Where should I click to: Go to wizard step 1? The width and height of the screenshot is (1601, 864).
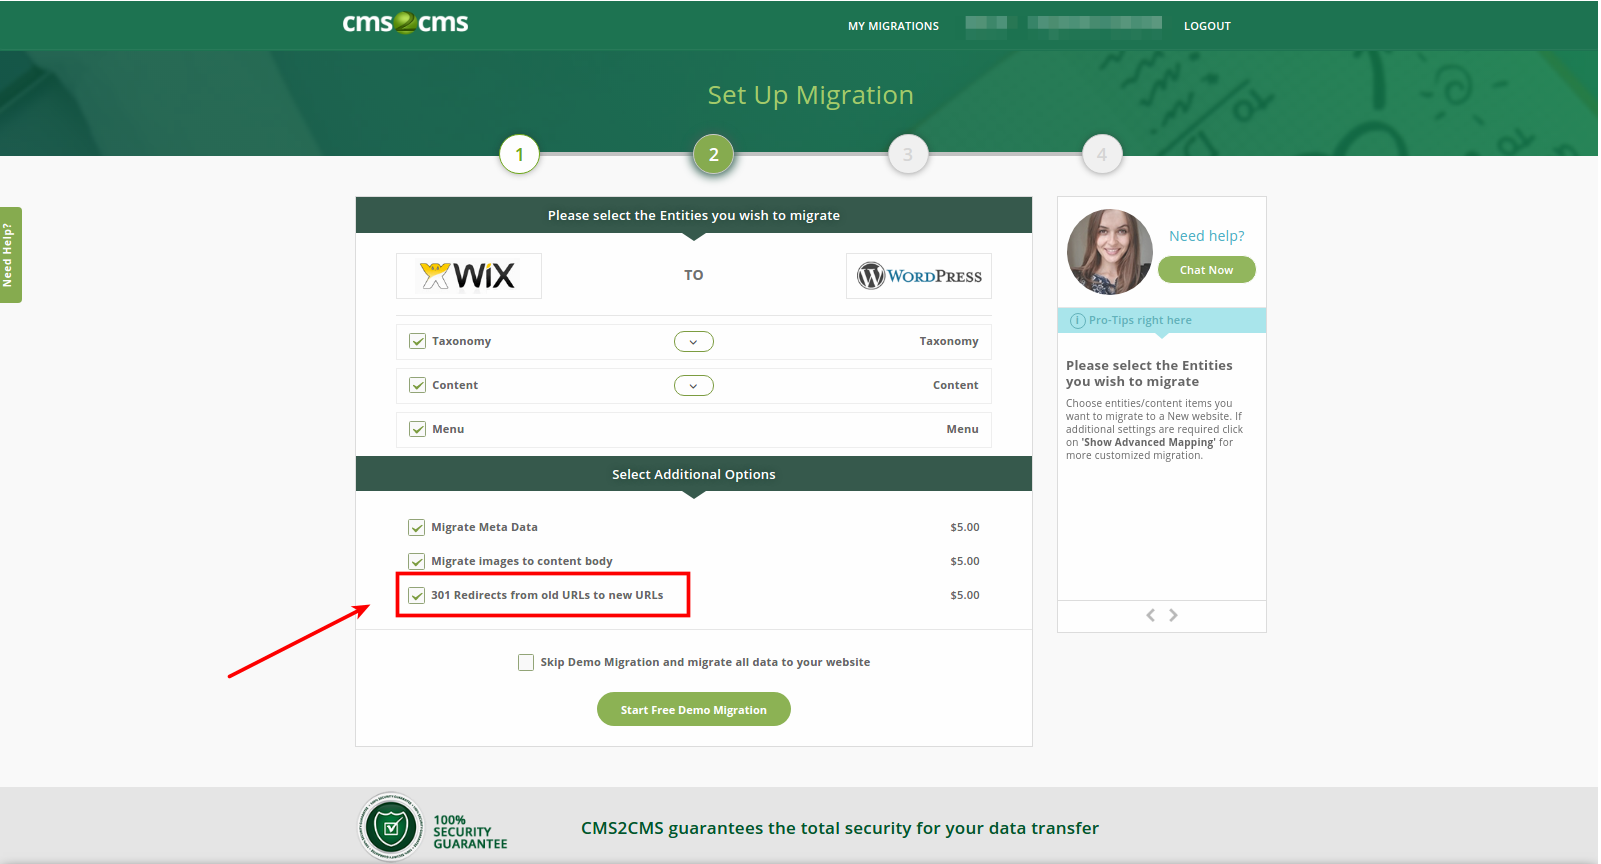coord(519,154)
